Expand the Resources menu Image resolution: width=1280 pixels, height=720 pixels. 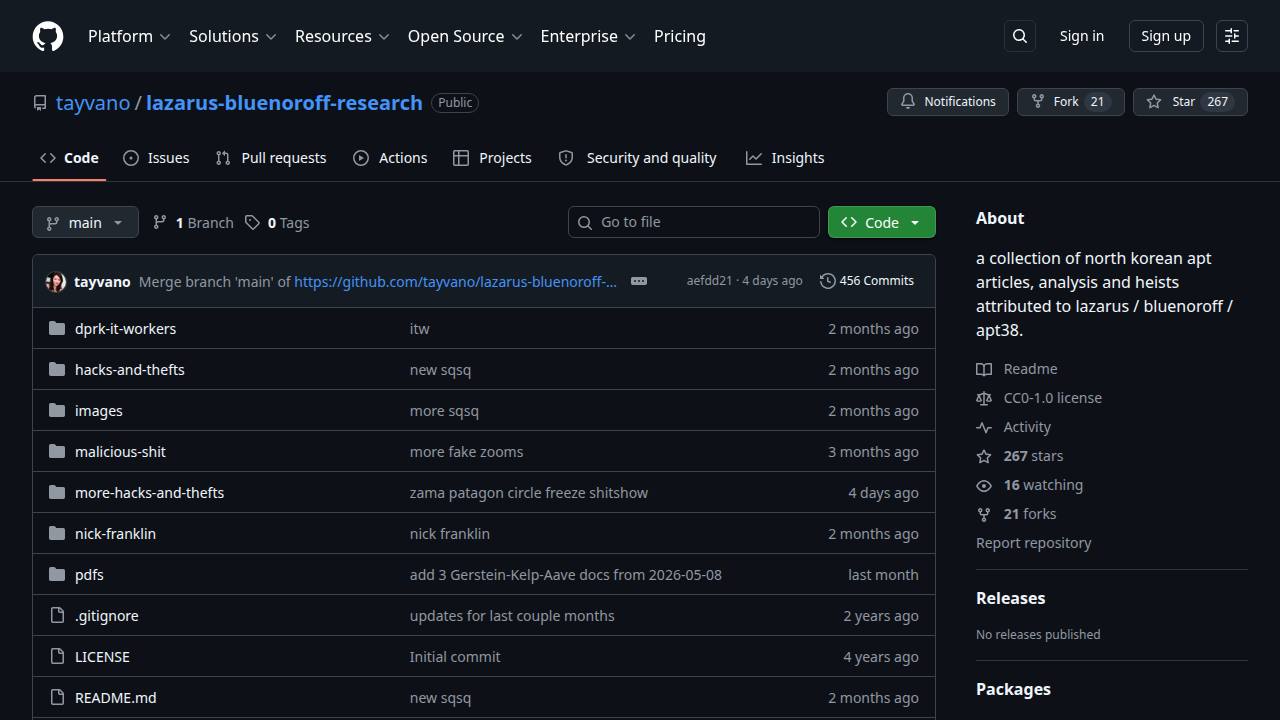341,36
